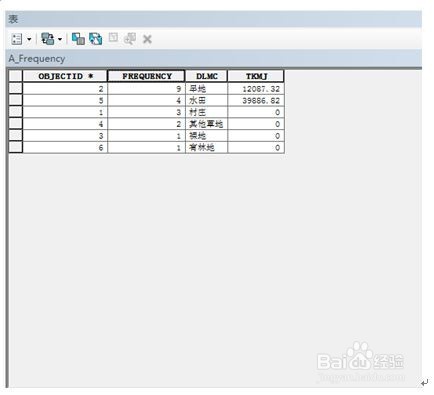Click the Switch Selection icon

click(x=96, y=39)
